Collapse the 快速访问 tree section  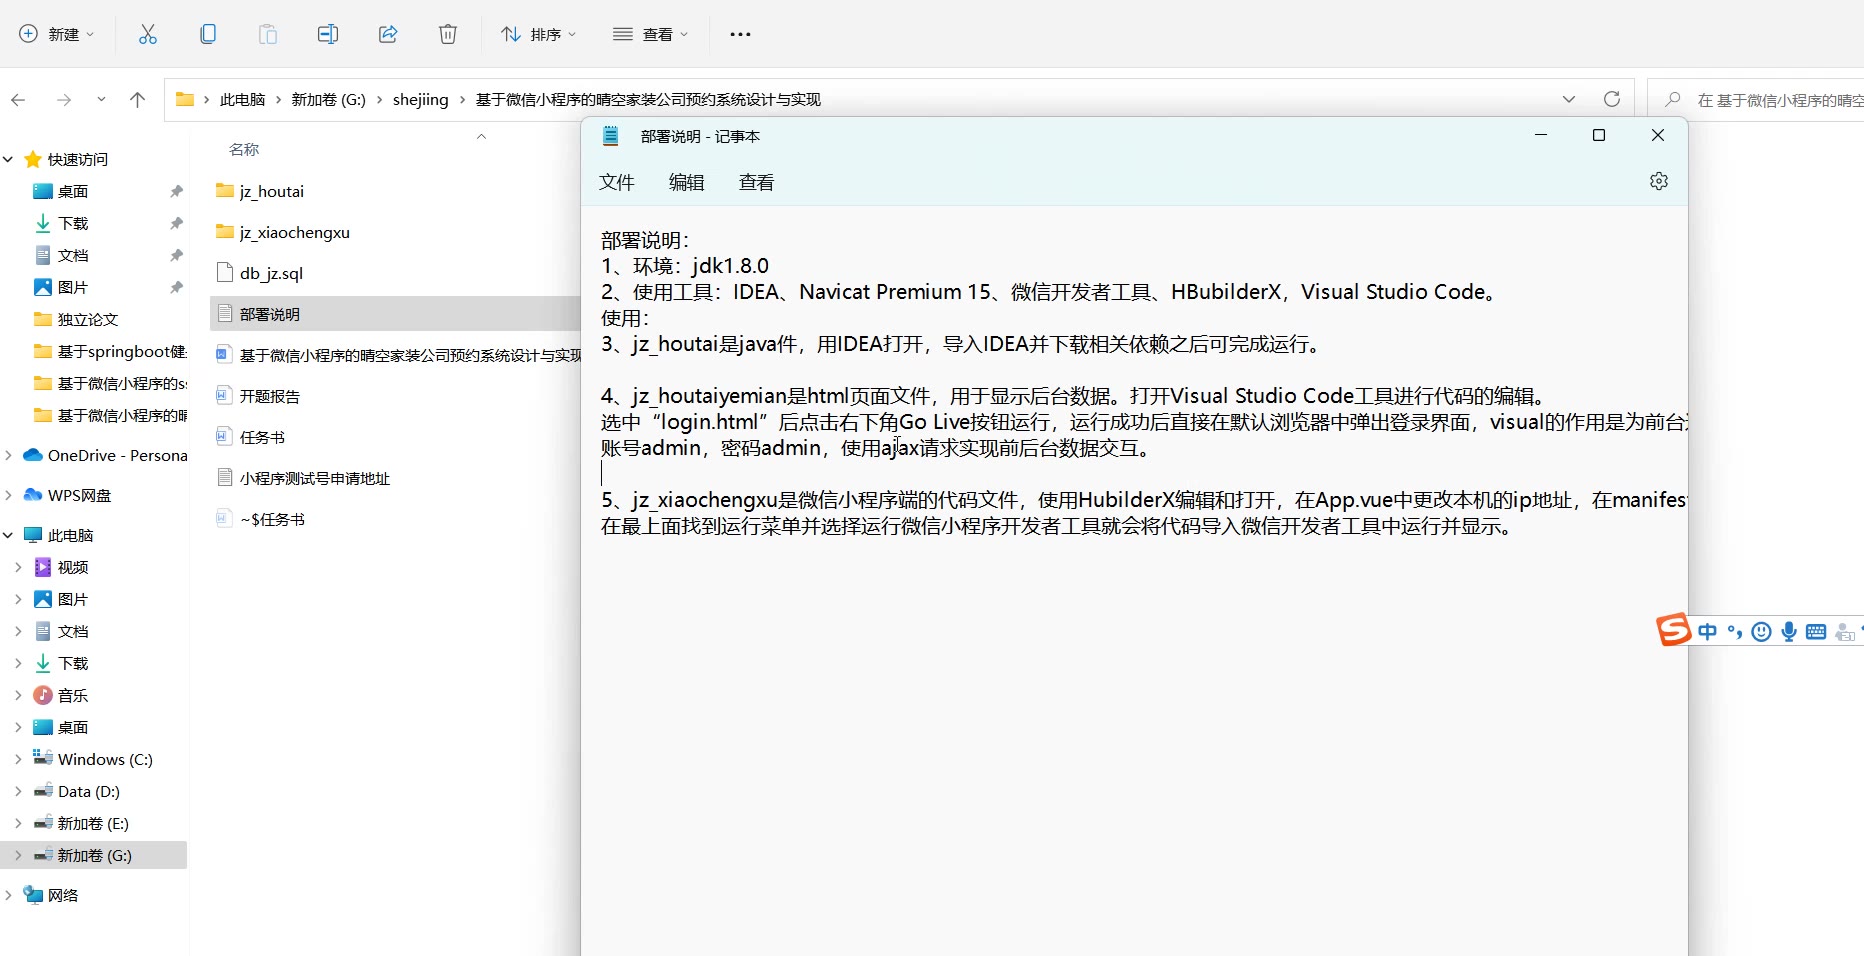(8, 159)
